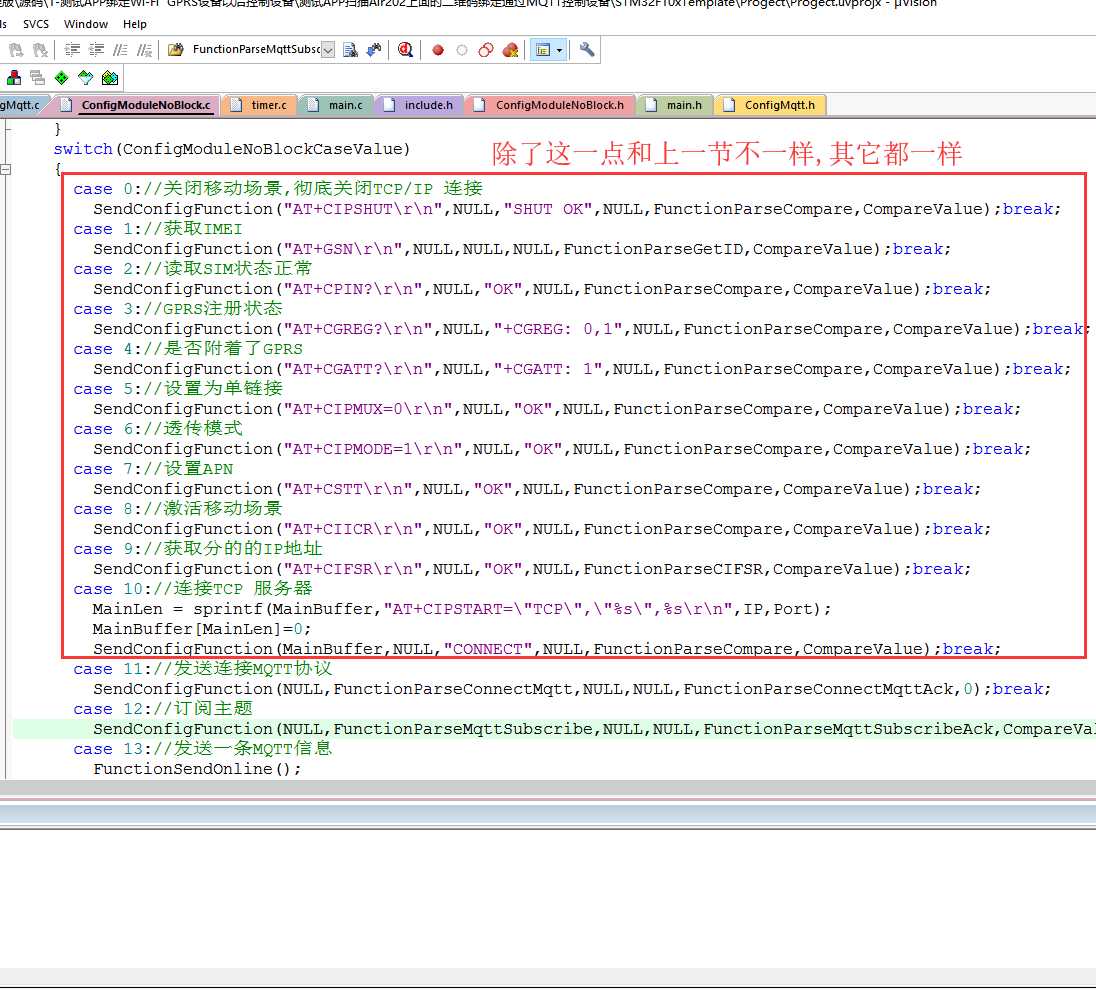The height and width of the screenshot is (990, 1096).
Task: Open the window view dropdown arrow
Action: 559,50
